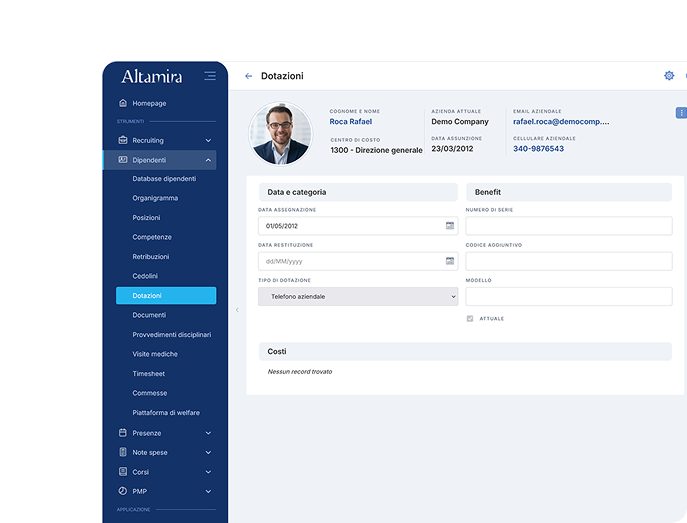Image resolution: width=687 pixels, height=523 pixels.
Task: Click the blue three-dots options button
Action: [681, 113]
